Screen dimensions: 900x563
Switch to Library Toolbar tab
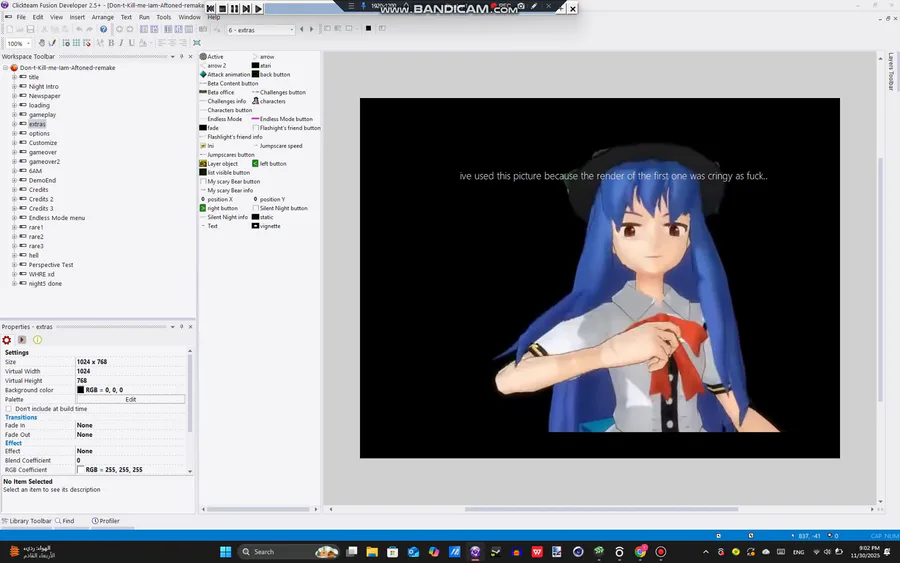click(26, 521)
